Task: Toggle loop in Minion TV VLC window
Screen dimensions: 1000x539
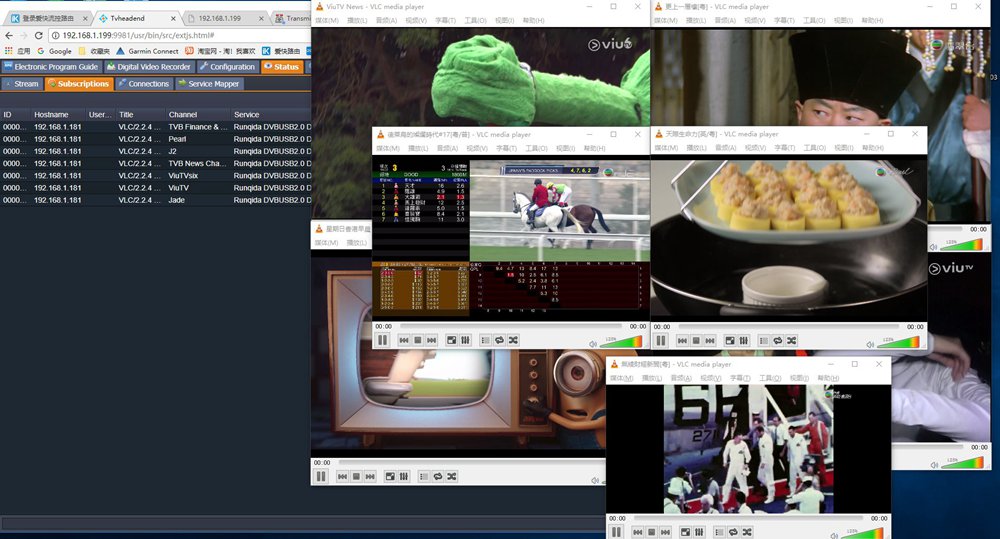Action: point(438,476)
